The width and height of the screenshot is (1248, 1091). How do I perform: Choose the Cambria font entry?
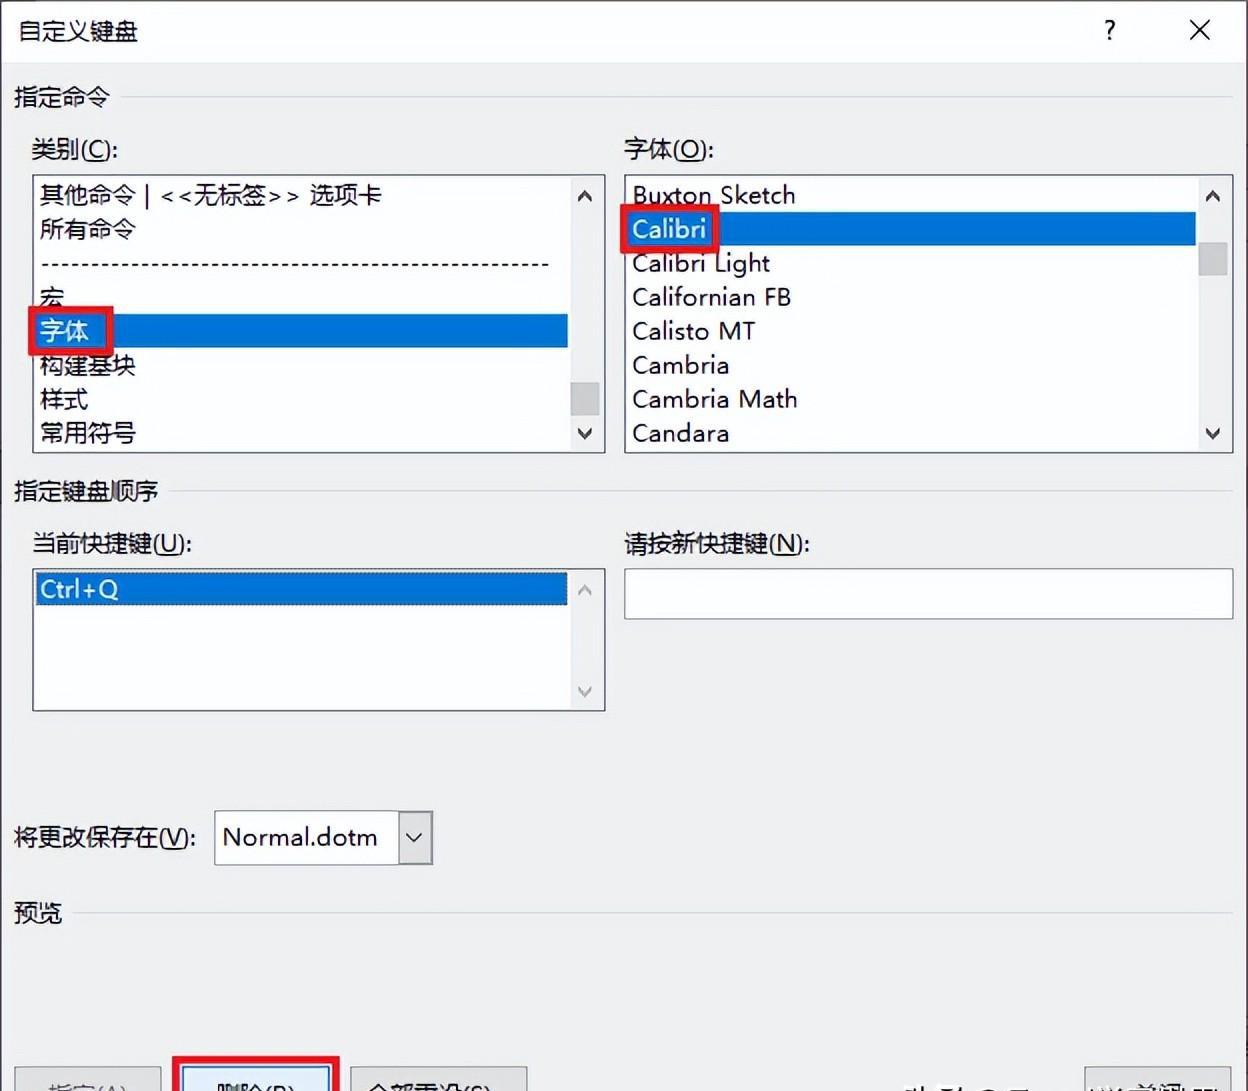tap(911, 365)
